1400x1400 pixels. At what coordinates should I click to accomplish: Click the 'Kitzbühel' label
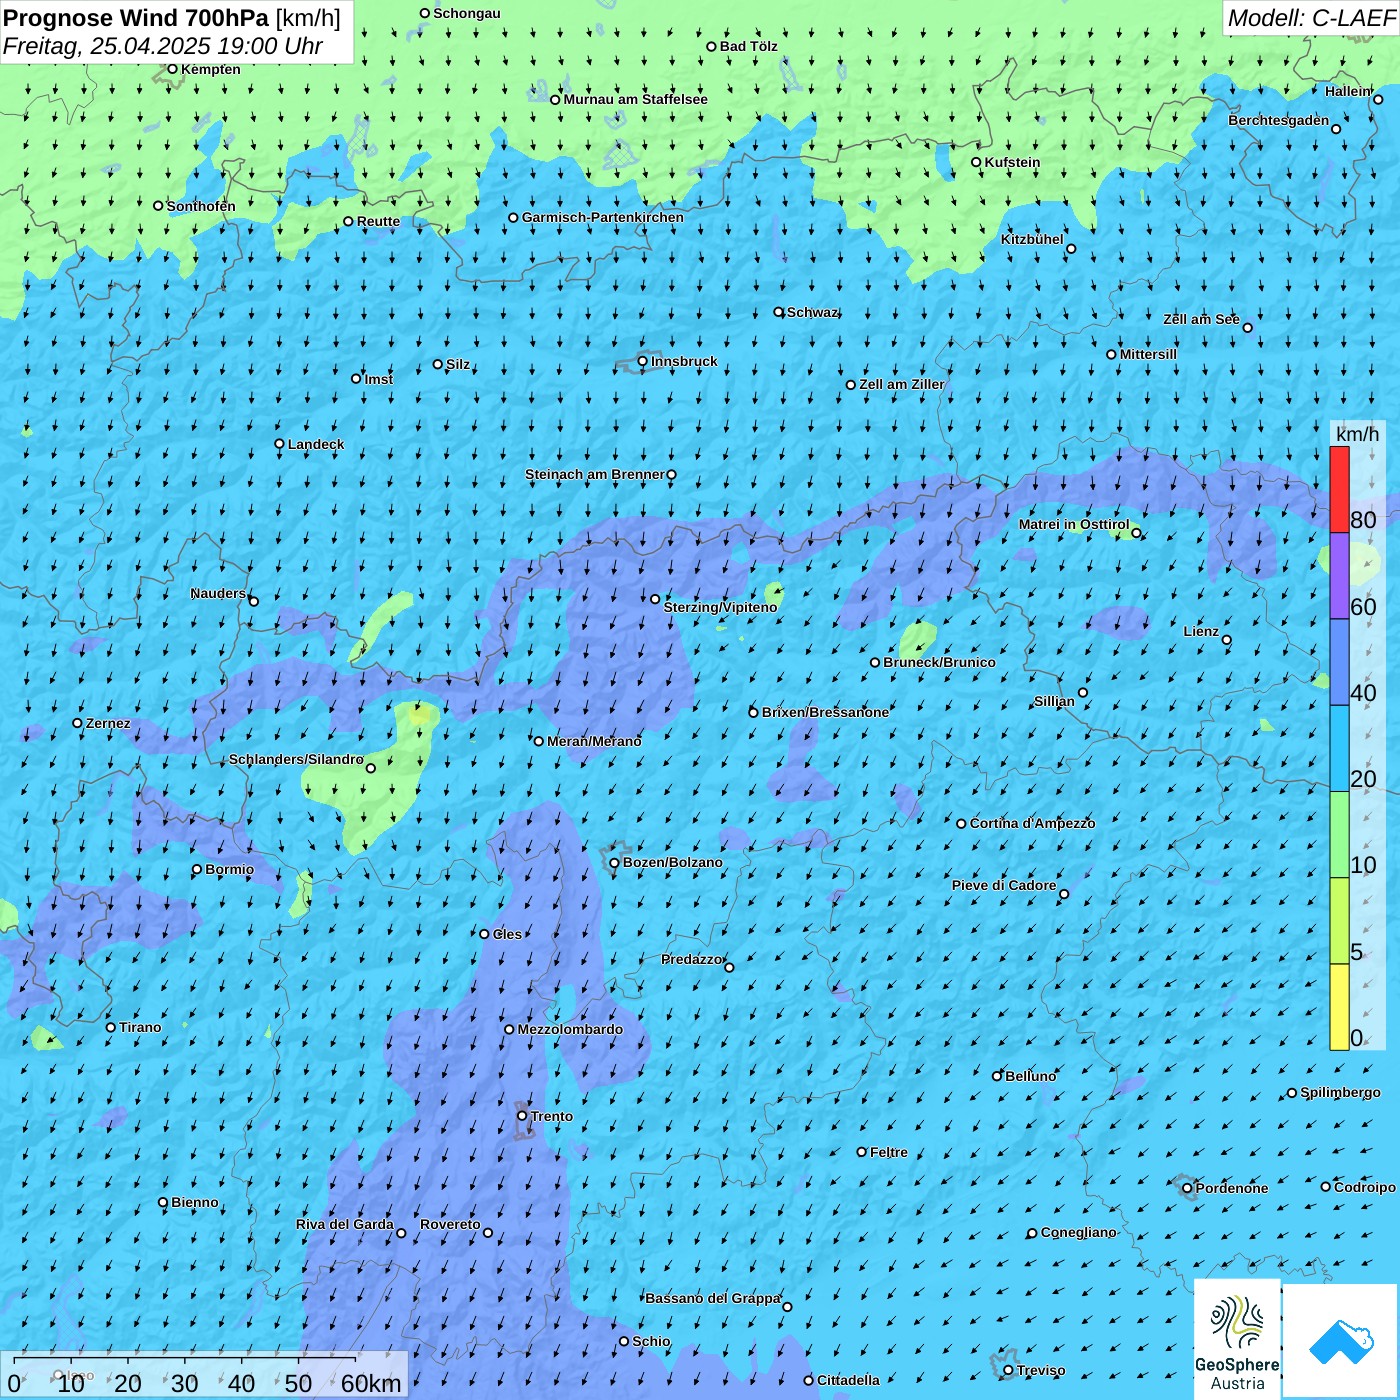coord(1032,239)
